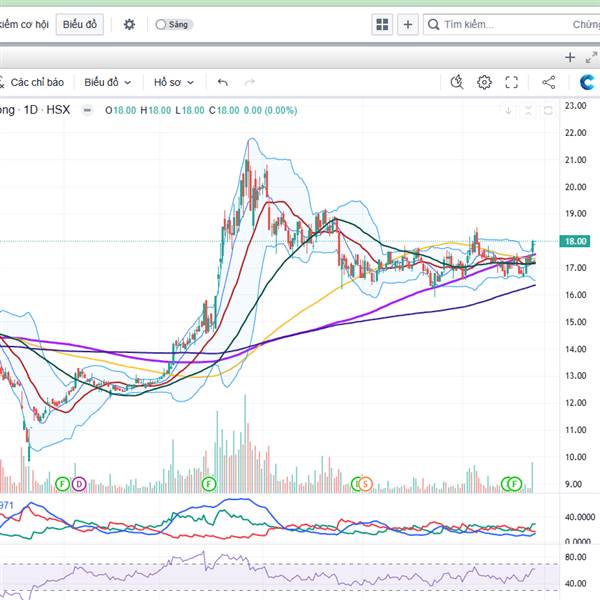Click the HSX exchange label
Image resolution: width=600 pixels, height=600 pixels.
(58, 110)
